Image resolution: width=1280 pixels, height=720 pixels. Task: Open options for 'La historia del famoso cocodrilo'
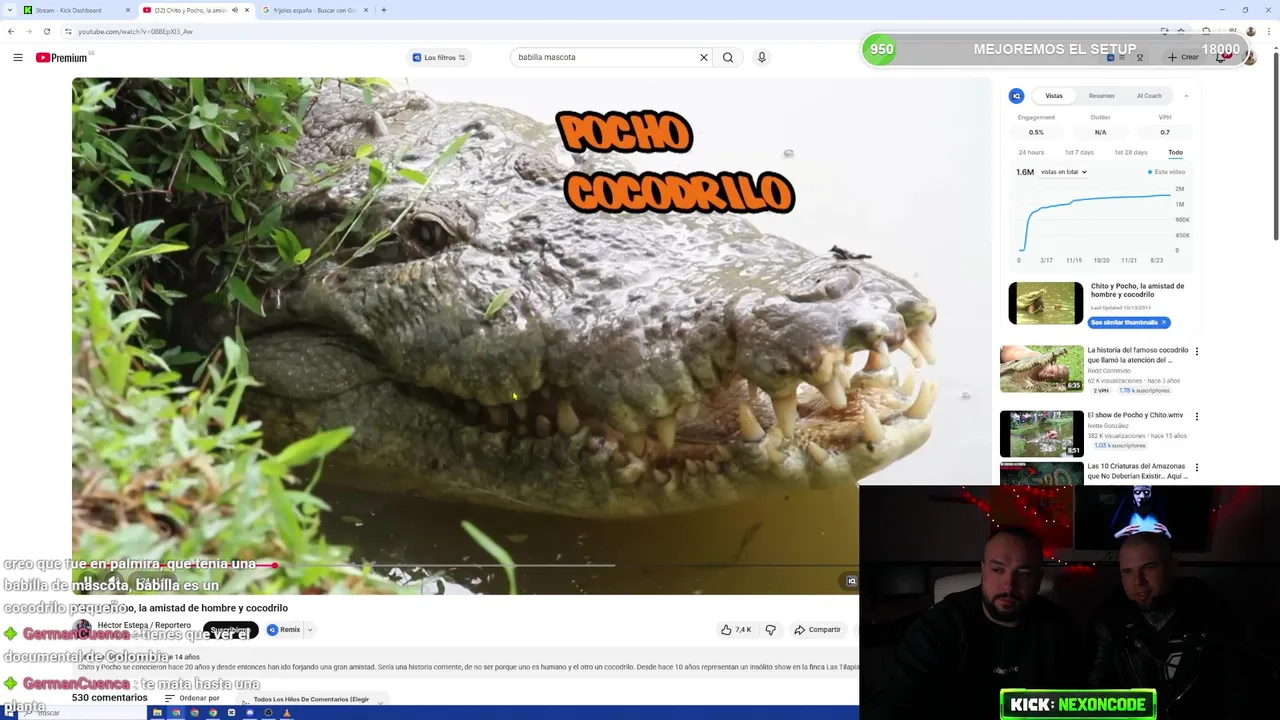pyautogui.click(x=1196, y=352)
